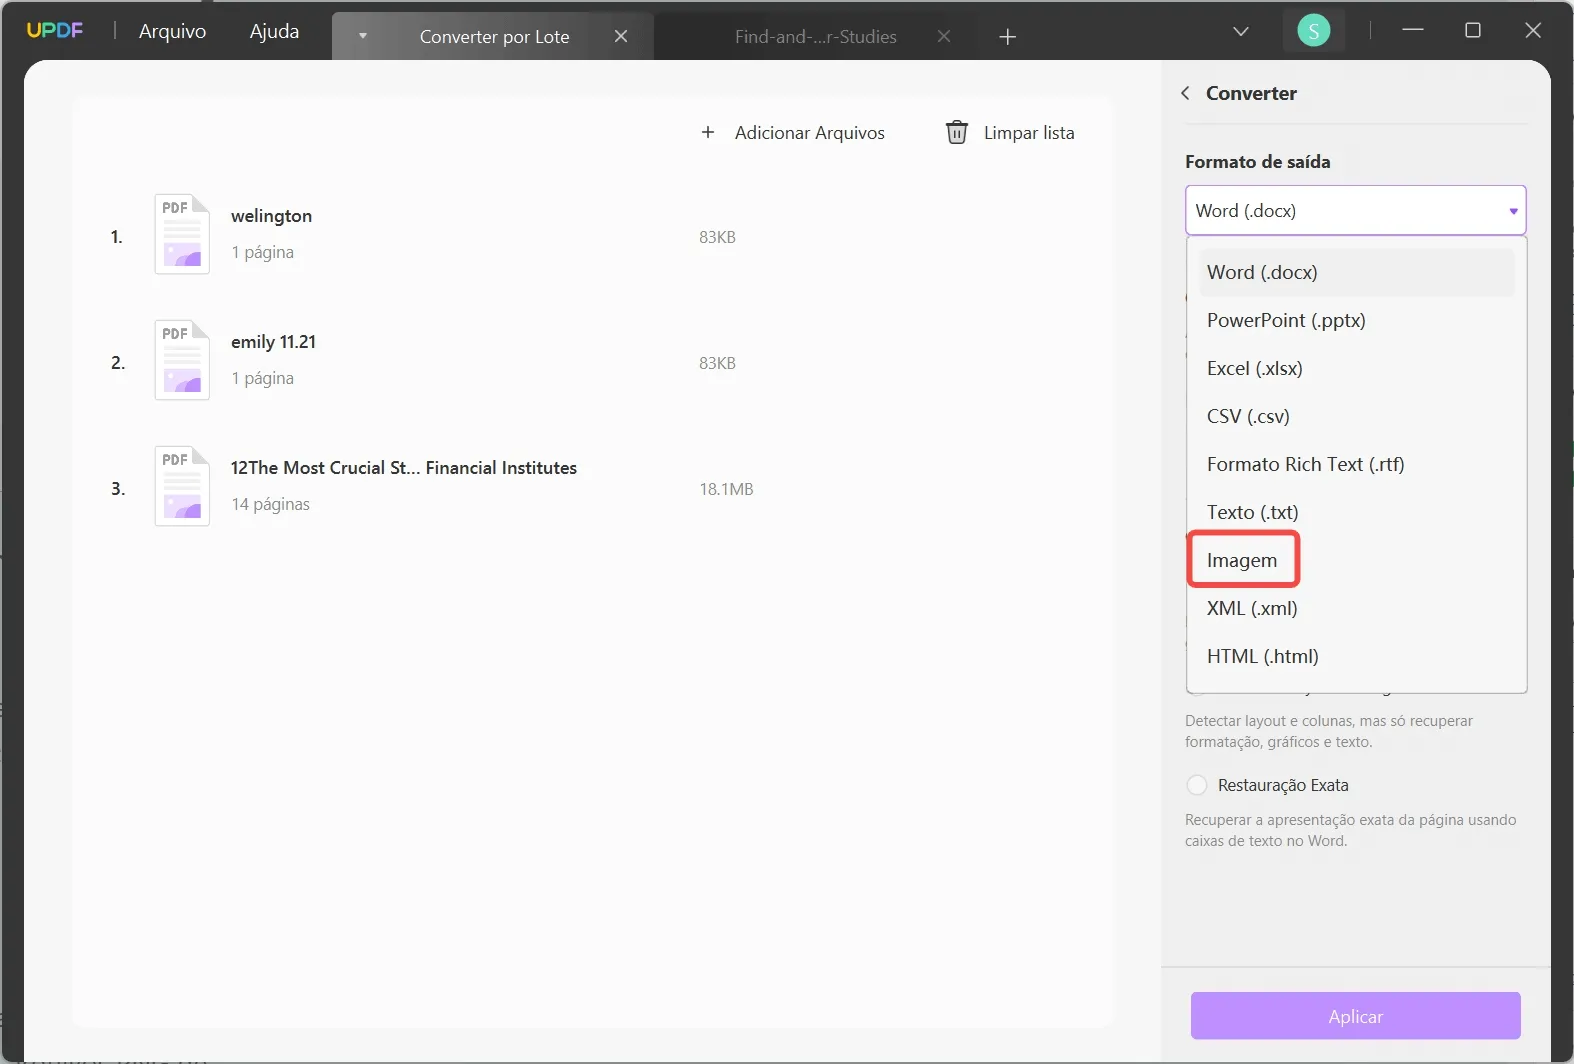
Task: Choose PowerPoint (.pptx) output format
Action: [1356, 320]
